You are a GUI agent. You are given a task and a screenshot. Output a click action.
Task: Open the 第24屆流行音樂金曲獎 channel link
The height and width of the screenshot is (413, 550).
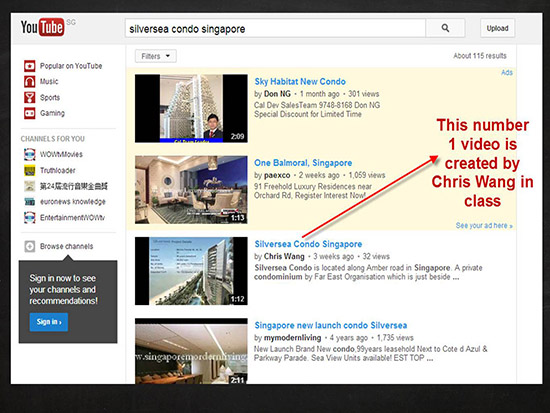tap(74, 186)
